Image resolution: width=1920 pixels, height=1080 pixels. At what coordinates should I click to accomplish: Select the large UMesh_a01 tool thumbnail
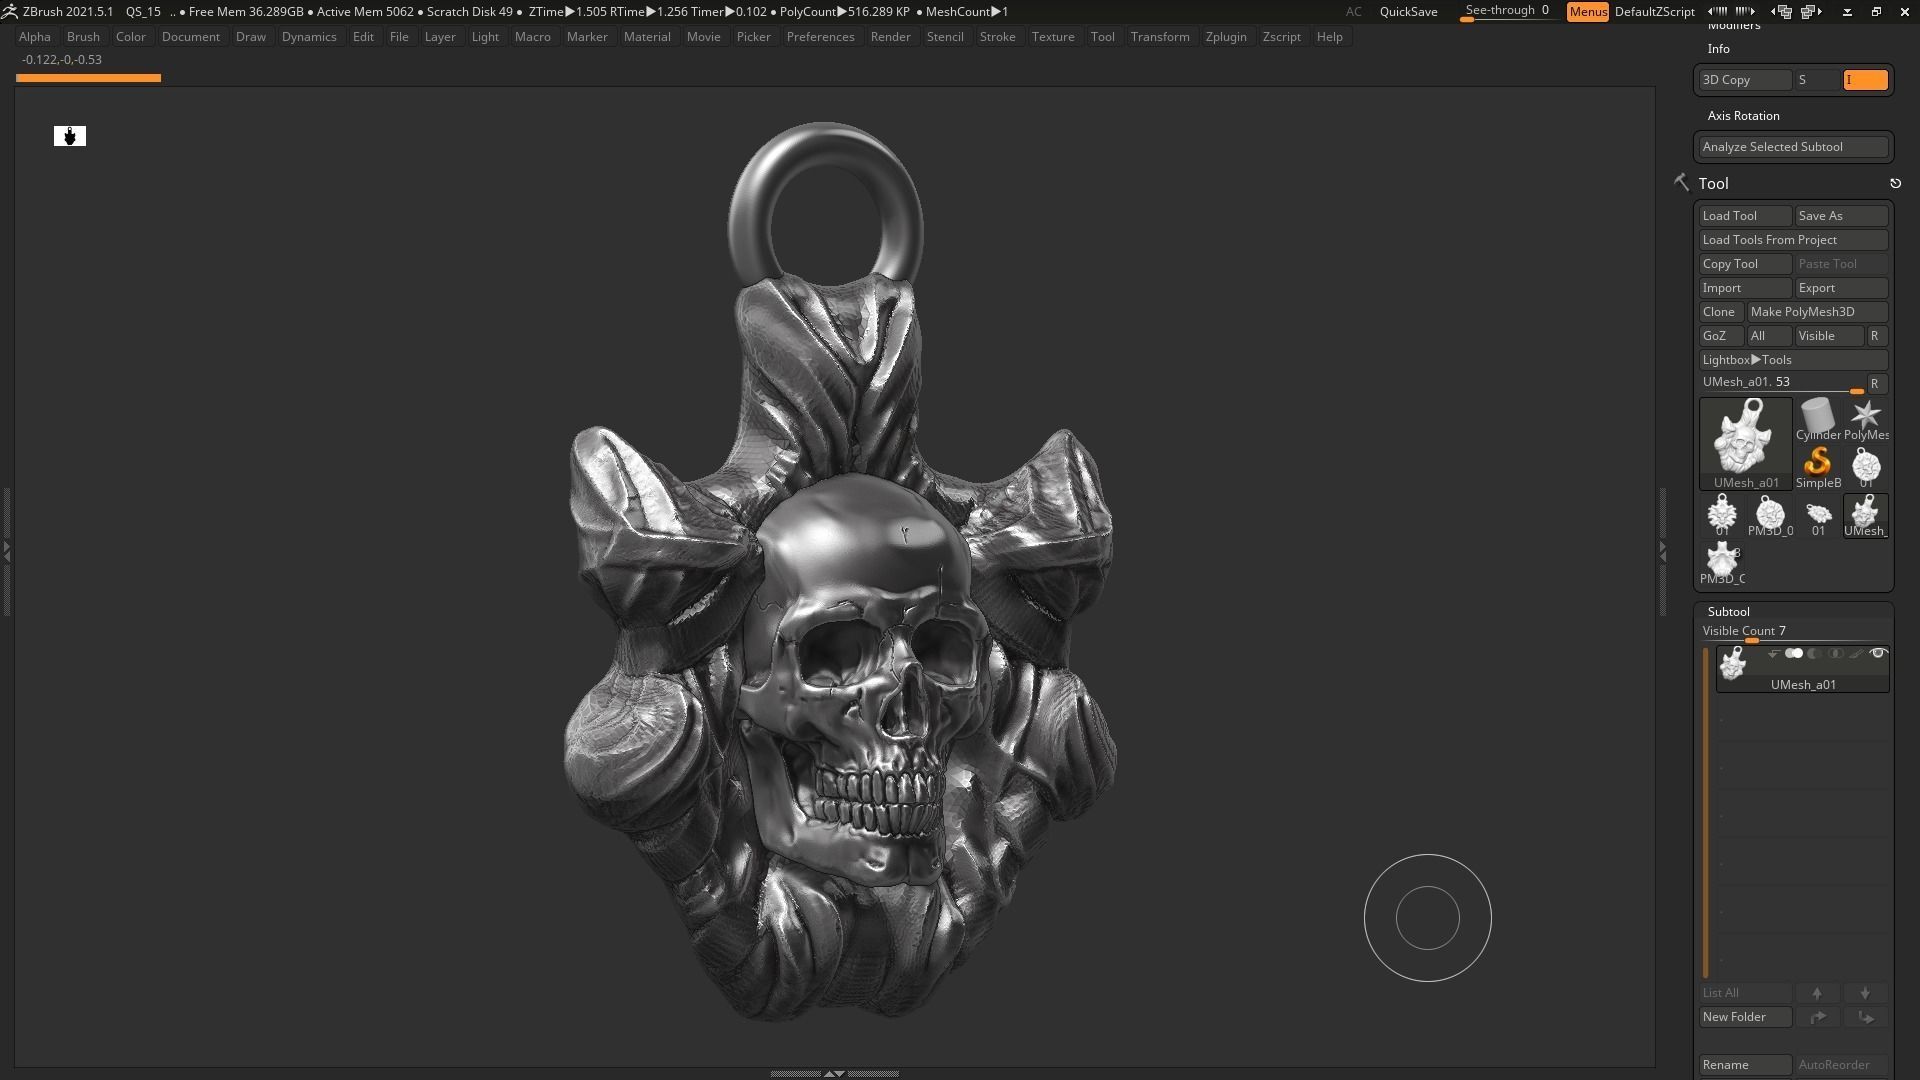point(1745,443)
